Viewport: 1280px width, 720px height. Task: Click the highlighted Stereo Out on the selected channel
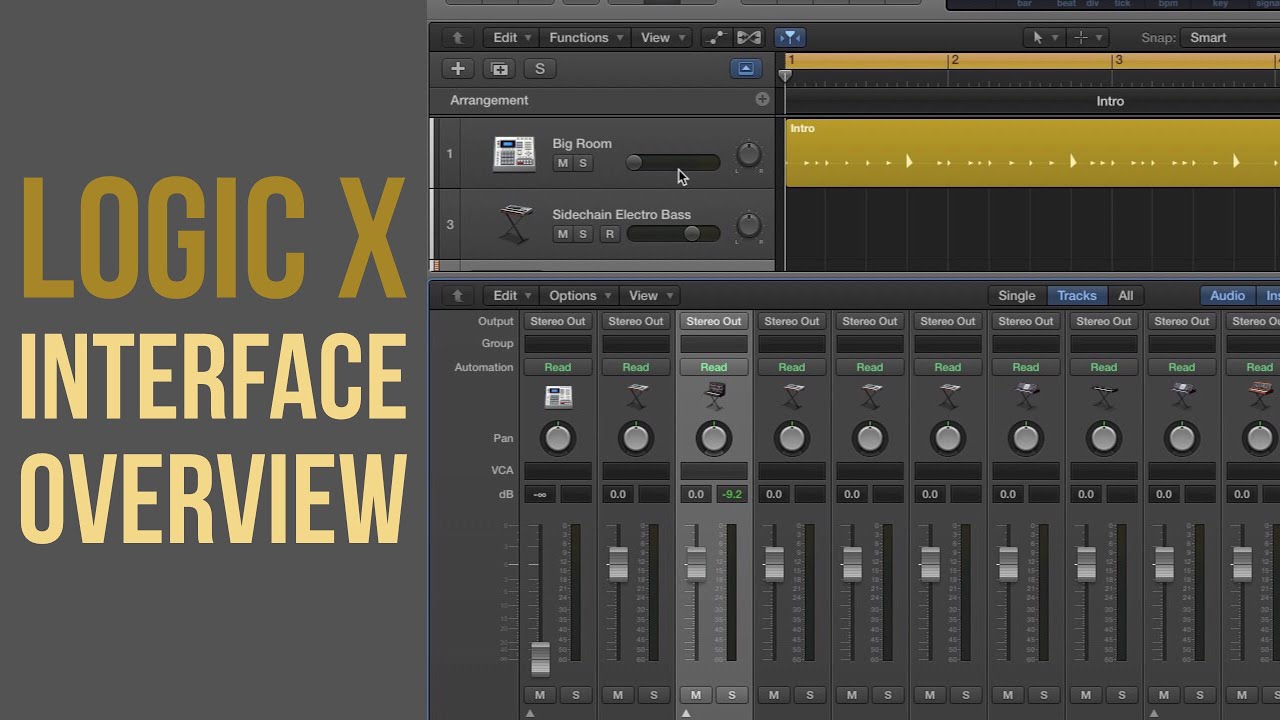click(714, 322)
